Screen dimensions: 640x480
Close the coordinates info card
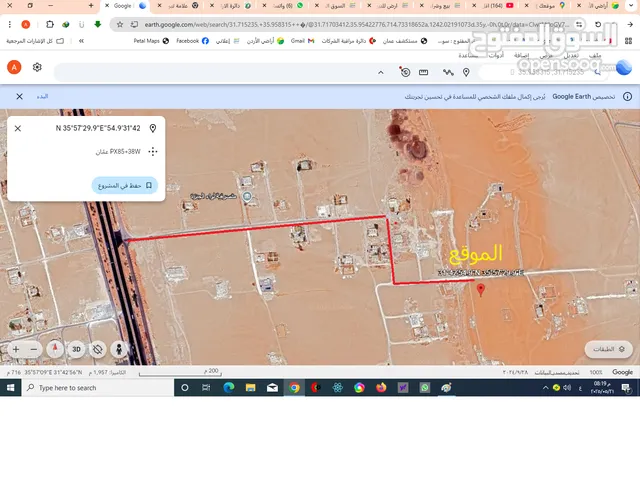click(18, 128)
